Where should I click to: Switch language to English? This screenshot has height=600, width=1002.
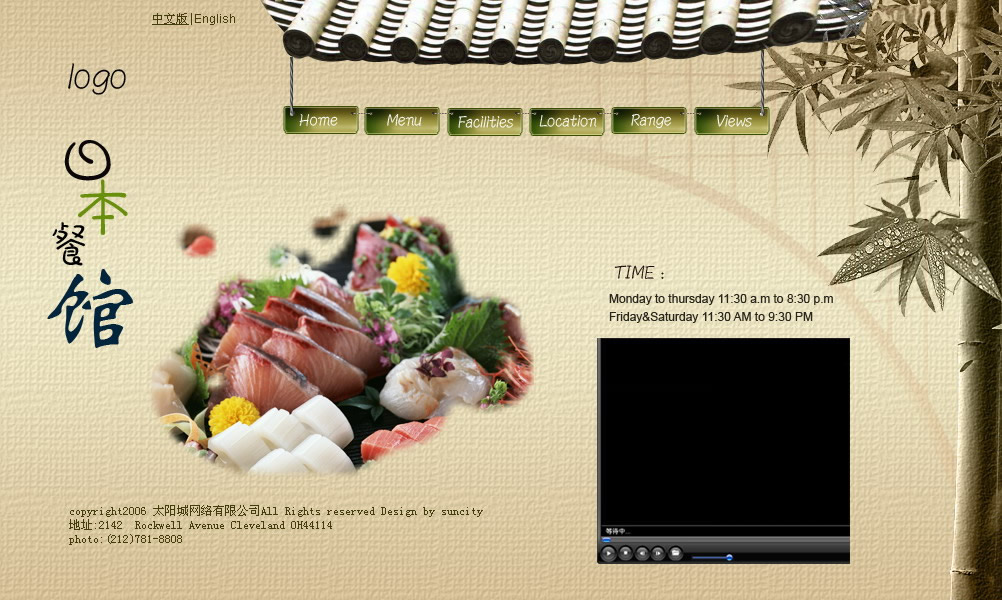point(215,19)
